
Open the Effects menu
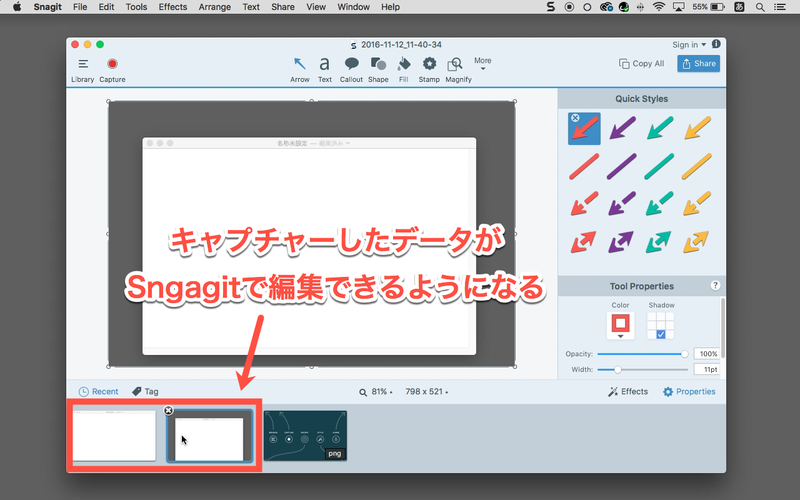(172, 7)
